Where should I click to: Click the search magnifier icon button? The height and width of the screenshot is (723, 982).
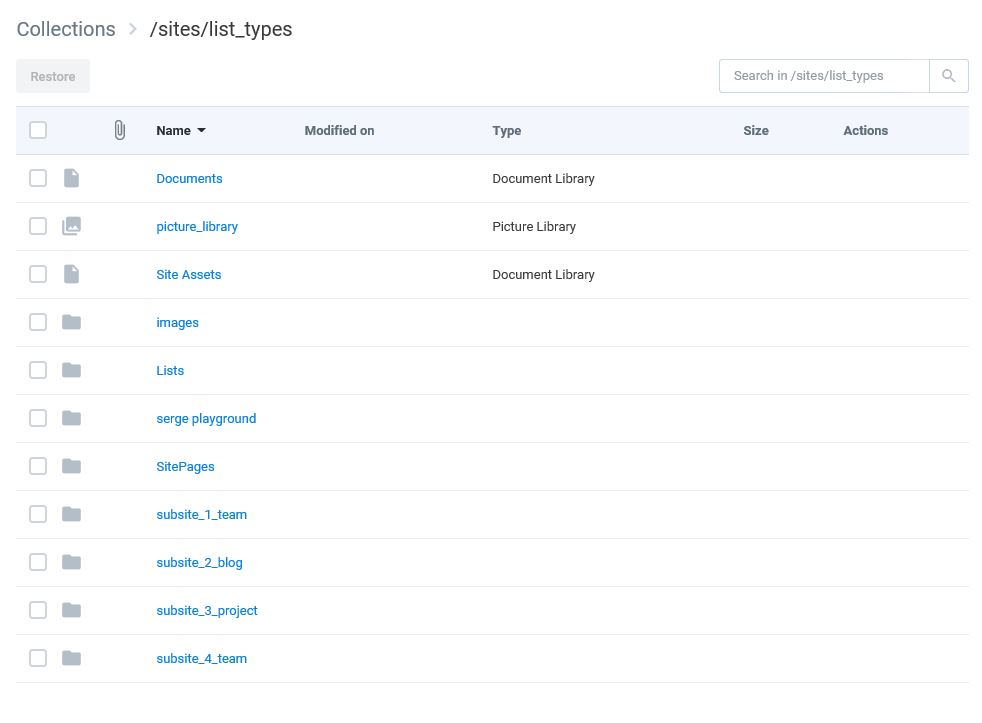click(x=949, y=76)
